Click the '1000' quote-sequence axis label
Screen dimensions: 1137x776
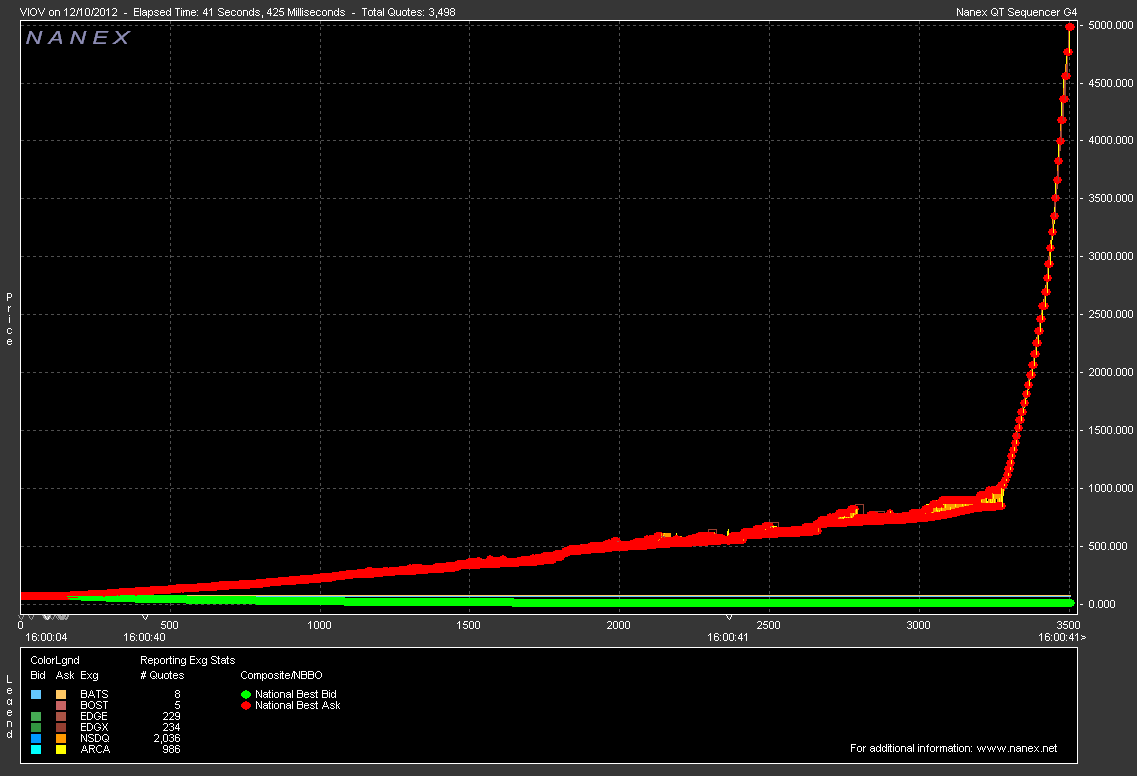pos(319,625)
